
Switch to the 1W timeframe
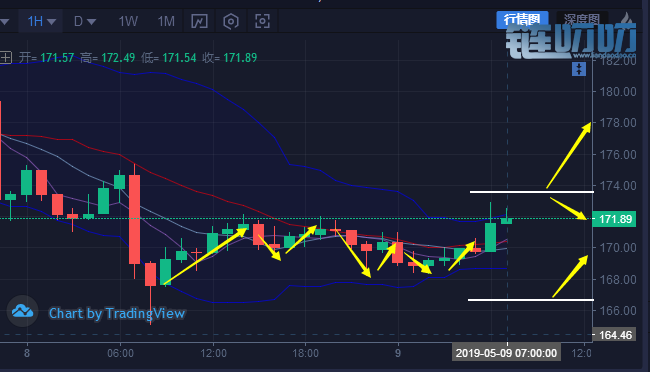click(x=128, y=21)
